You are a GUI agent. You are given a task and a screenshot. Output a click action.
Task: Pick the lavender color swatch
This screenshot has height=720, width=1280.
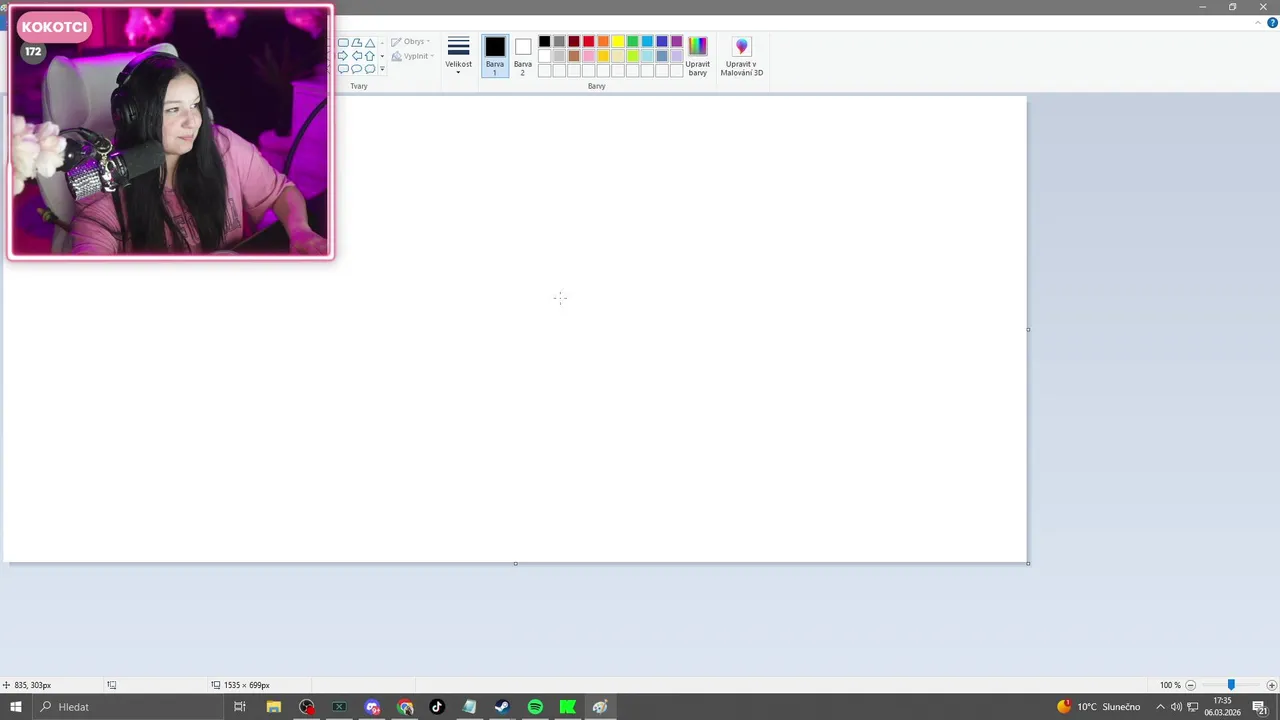pyautogui.click(x=677, y=56)
